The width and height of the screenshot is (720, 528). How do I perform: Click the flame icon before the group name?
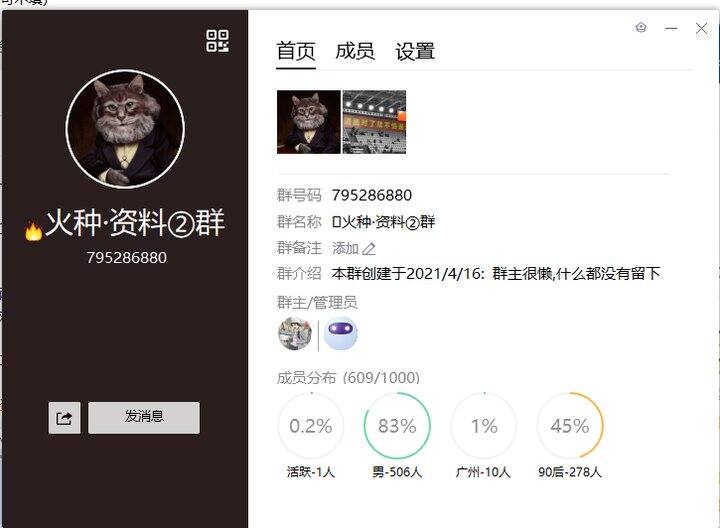tap(34, 230)
